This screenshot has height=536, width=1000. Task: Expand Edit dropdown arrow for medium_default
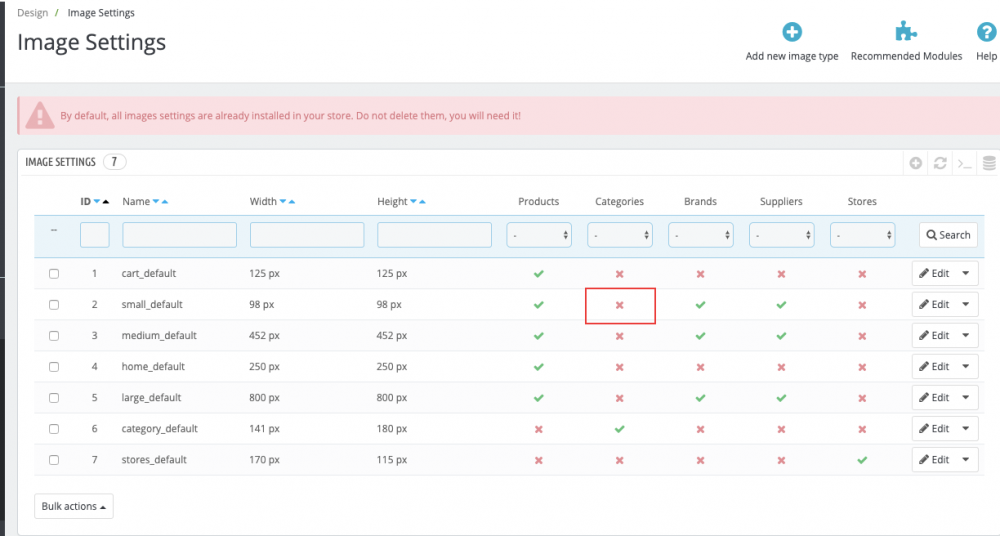coord(966,336)
